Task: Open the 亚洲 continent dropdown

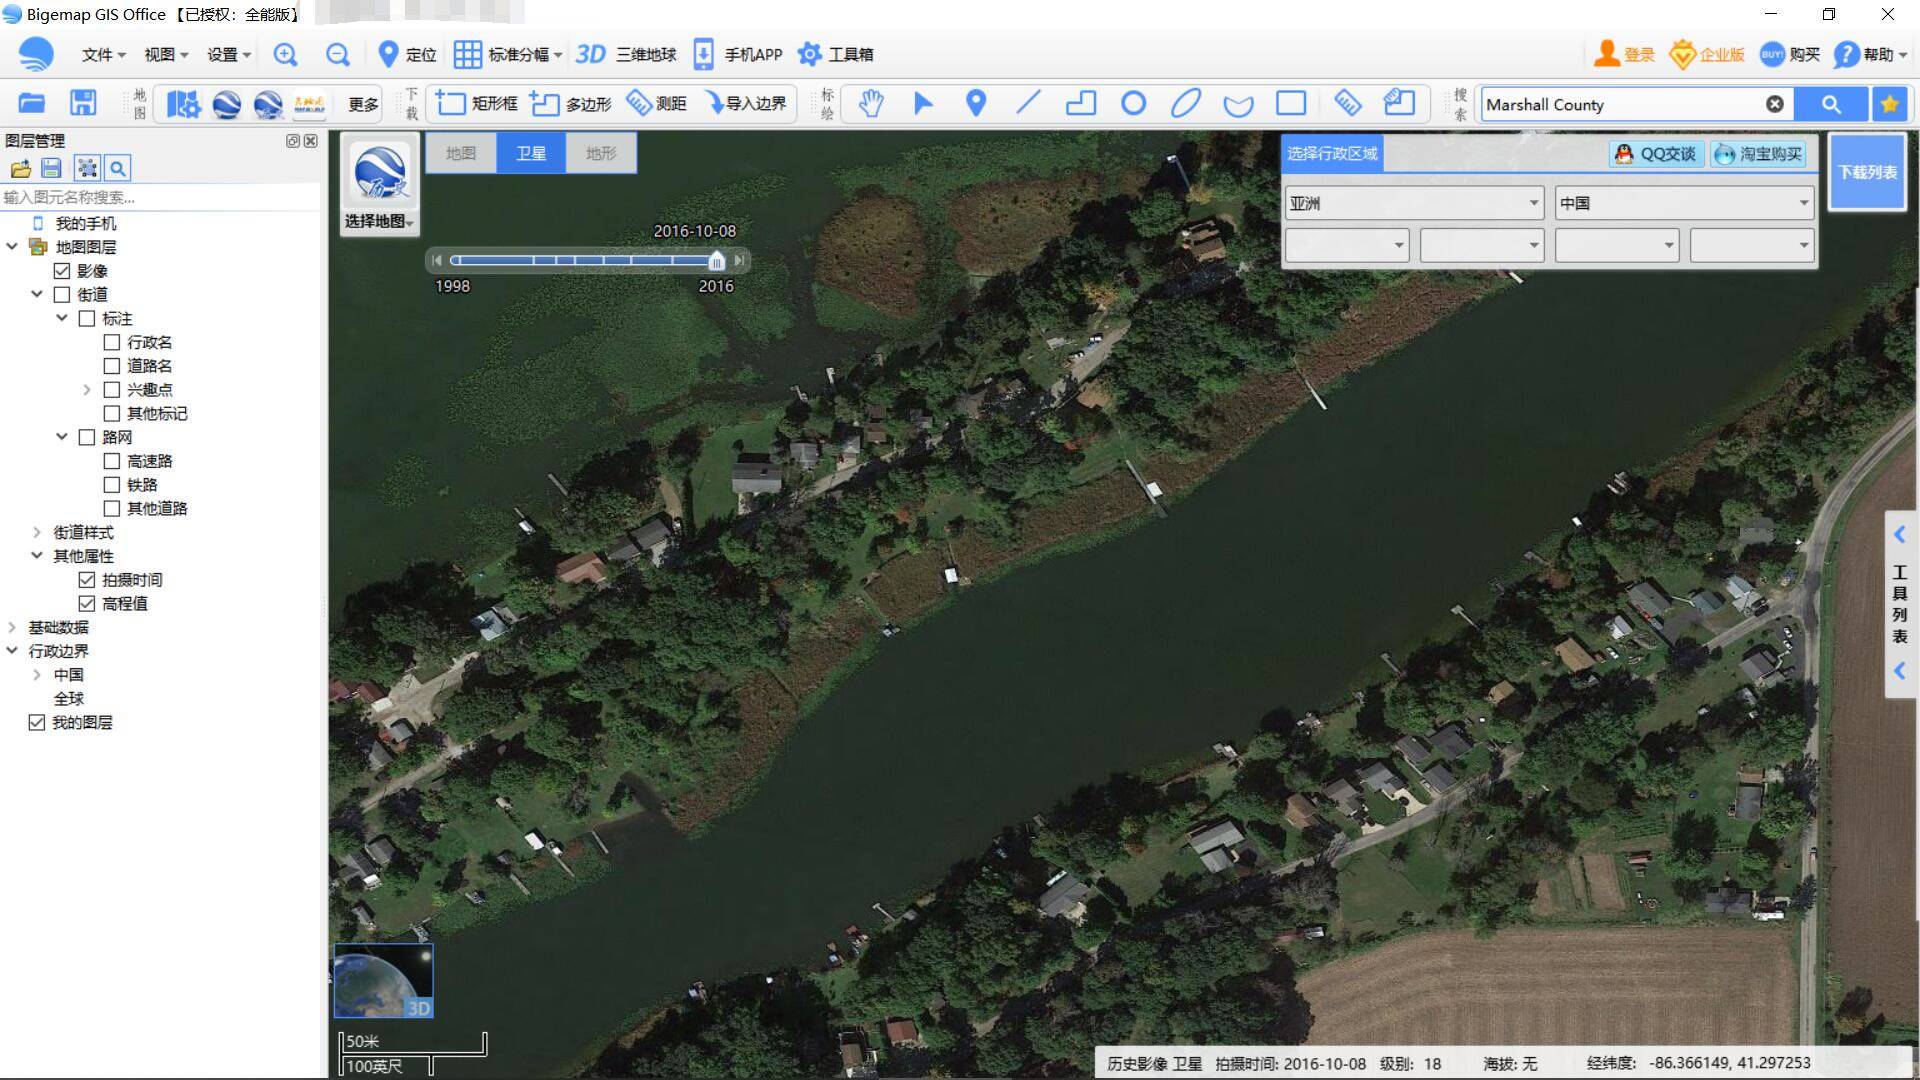Action: [1414, 203]
